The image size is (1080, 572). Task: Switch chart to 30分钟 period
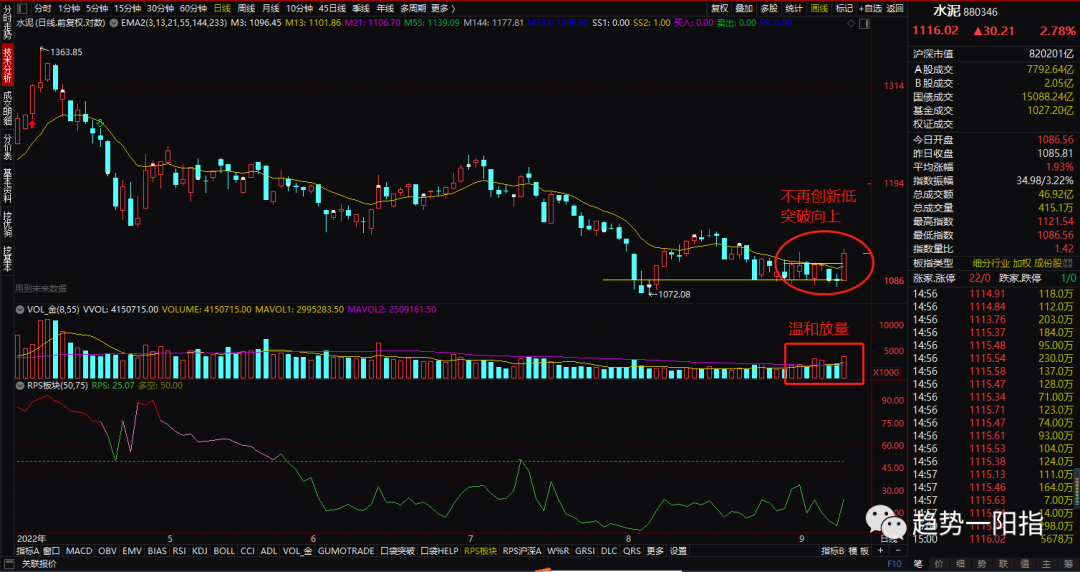(160, 8)
